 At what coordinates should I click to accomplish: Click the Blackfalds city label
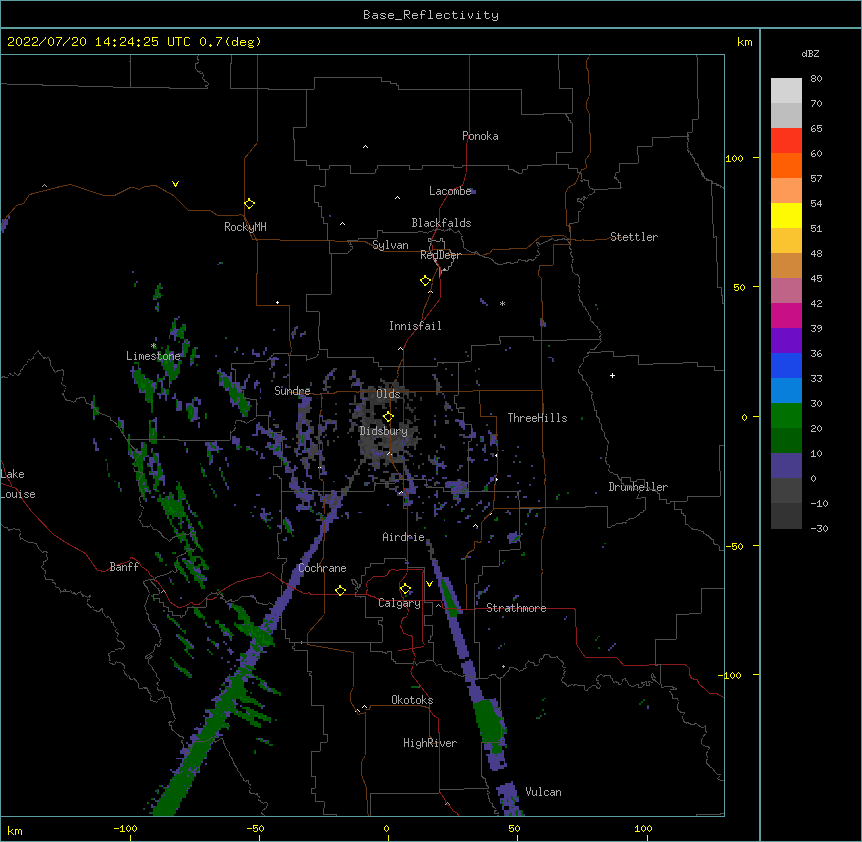pos(441,223)
